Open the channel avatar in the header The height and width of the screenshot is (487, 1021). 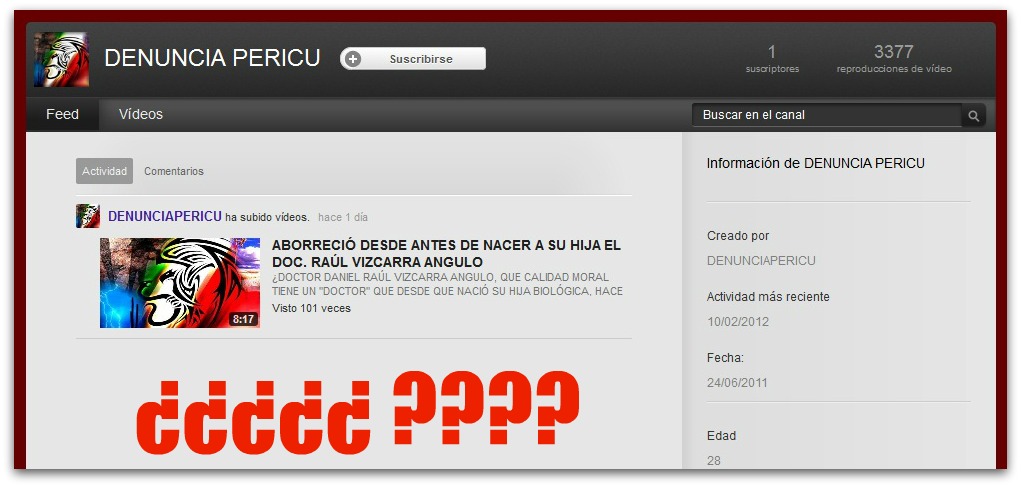(61, 59)
